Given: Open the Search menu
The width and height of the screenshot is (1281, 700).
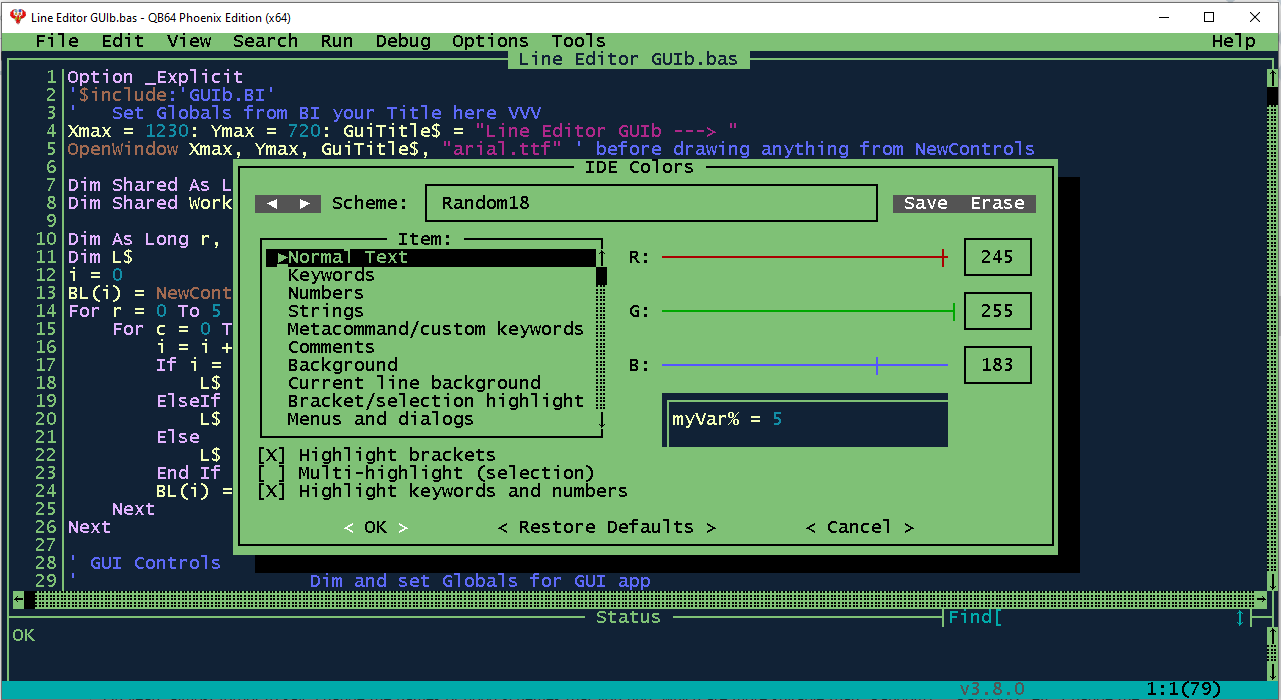Looking at the screenshot, I should pyautogui.click(x=266, y=41).
